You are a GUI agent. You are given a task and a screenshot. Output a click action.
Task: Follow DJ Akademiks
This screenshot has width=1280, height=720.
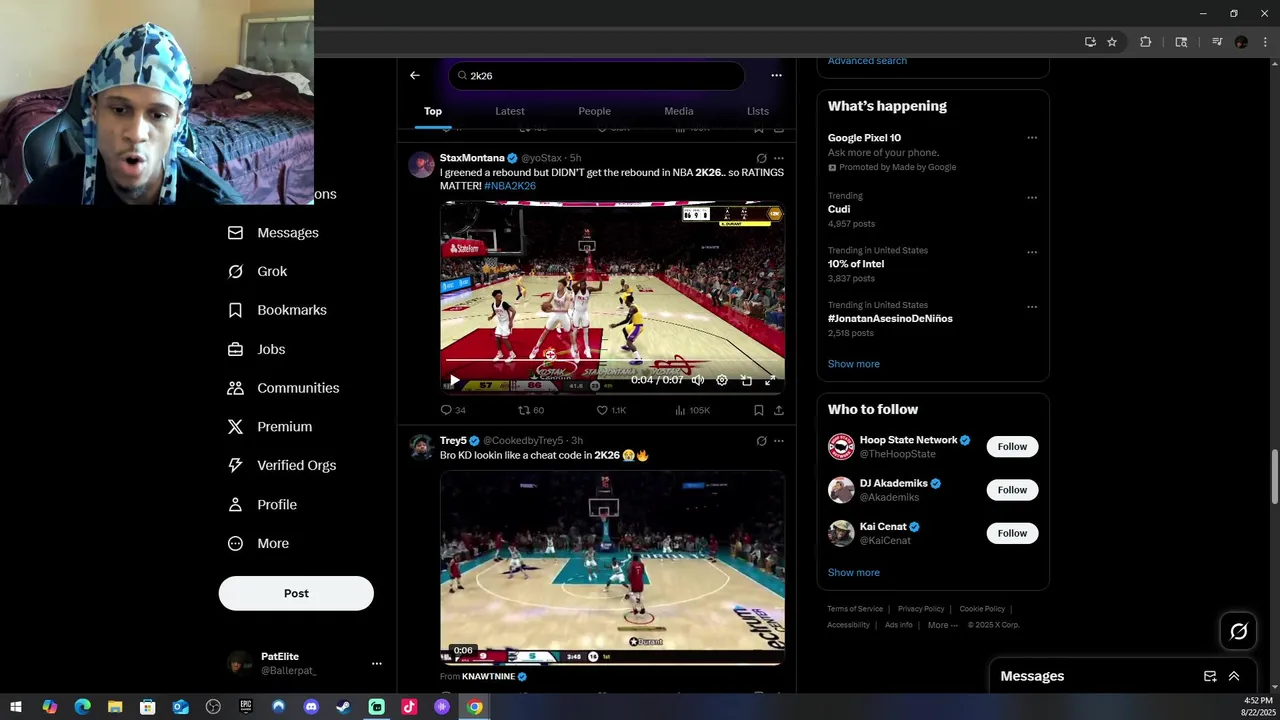[1012, 490]
